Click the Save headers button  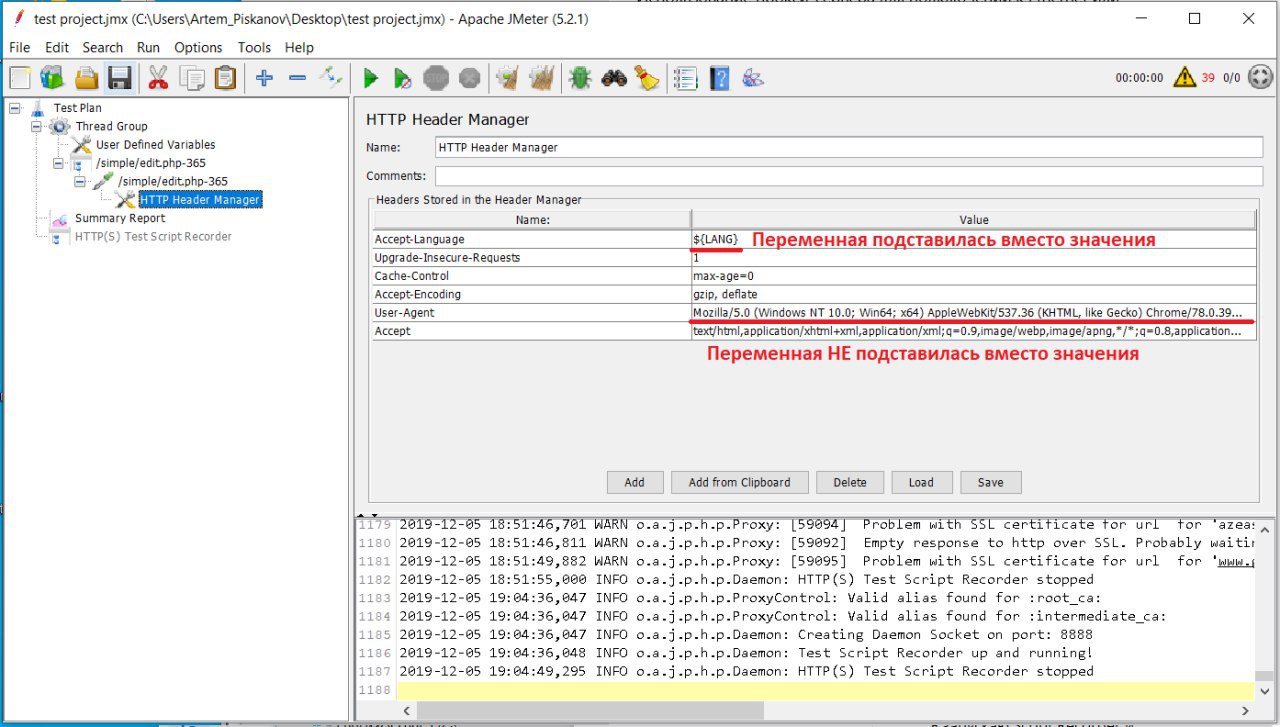click(991, 482)
